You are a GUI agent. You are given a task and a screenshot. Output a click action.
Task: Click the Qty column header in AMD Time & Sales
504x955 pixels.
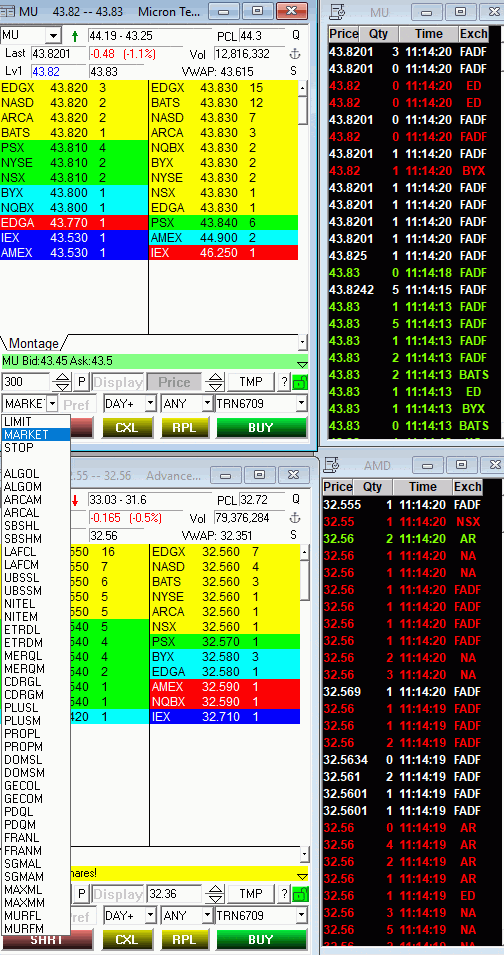click(x=373, y=487)
